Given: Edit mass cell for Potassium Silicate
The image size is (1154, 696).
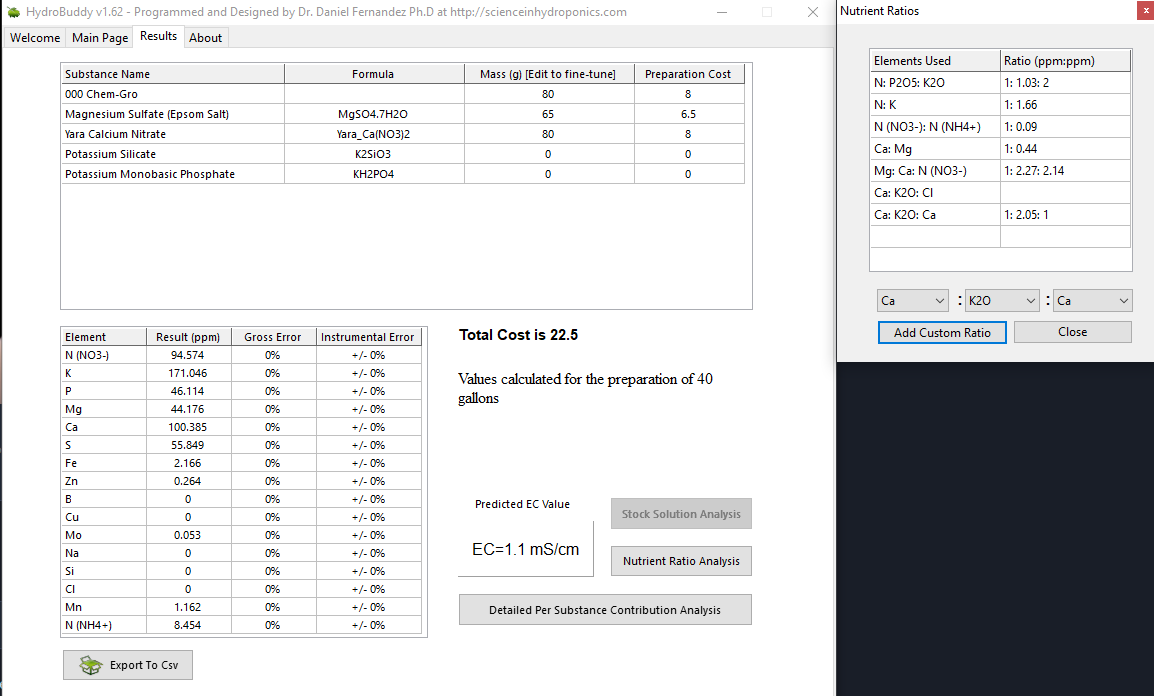Looking at the screenshot, I should [x=548, y=154].
